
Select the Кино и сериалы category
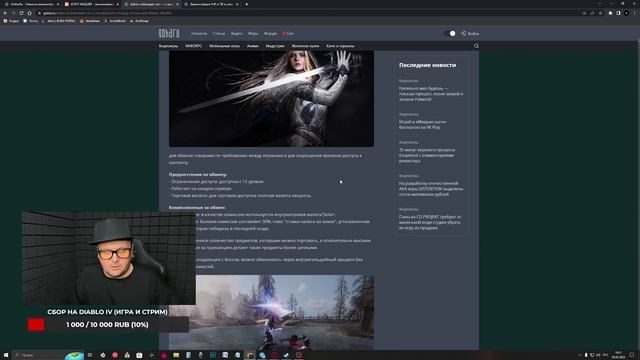[340, 46]
